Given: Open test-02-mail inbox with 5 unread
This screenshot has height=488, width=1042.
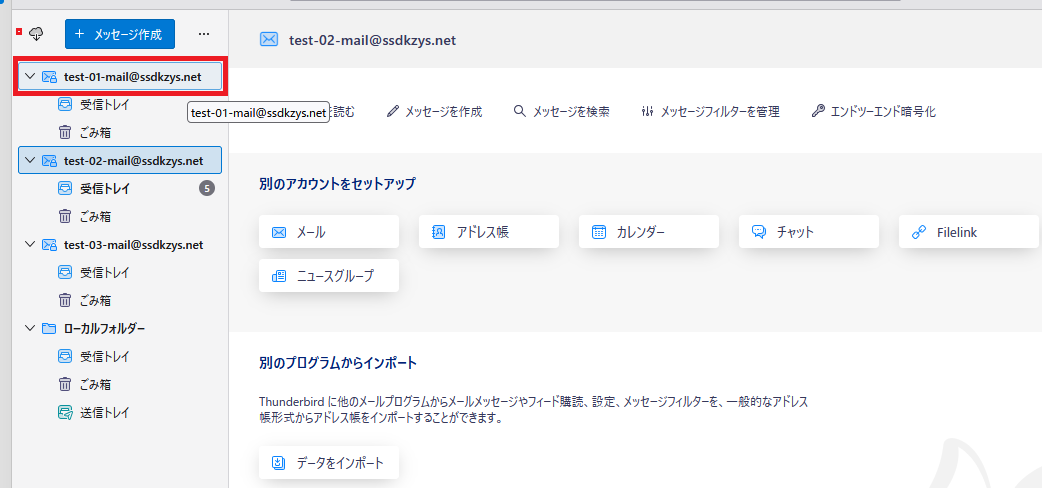Looking at the screenshot, I should [x=104, y=188].
